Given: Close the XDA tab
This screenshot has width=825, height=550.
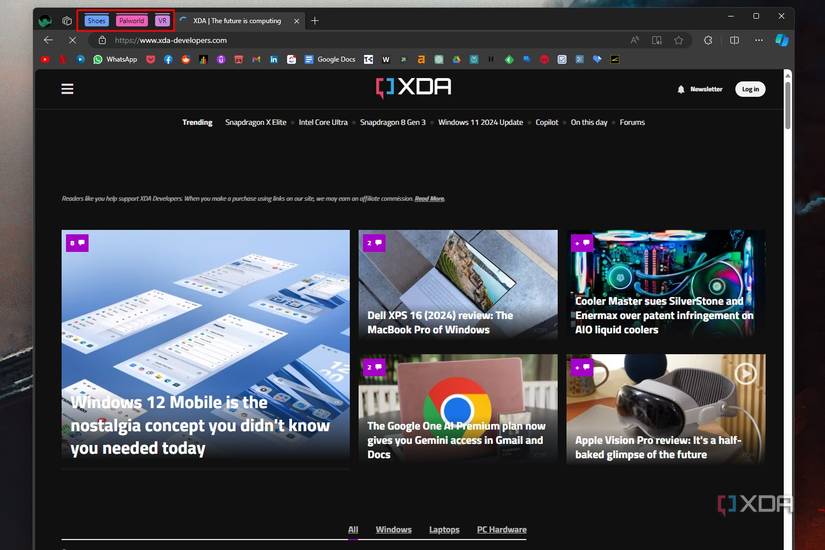Looking at the screenshot, I should click(297, 21).
